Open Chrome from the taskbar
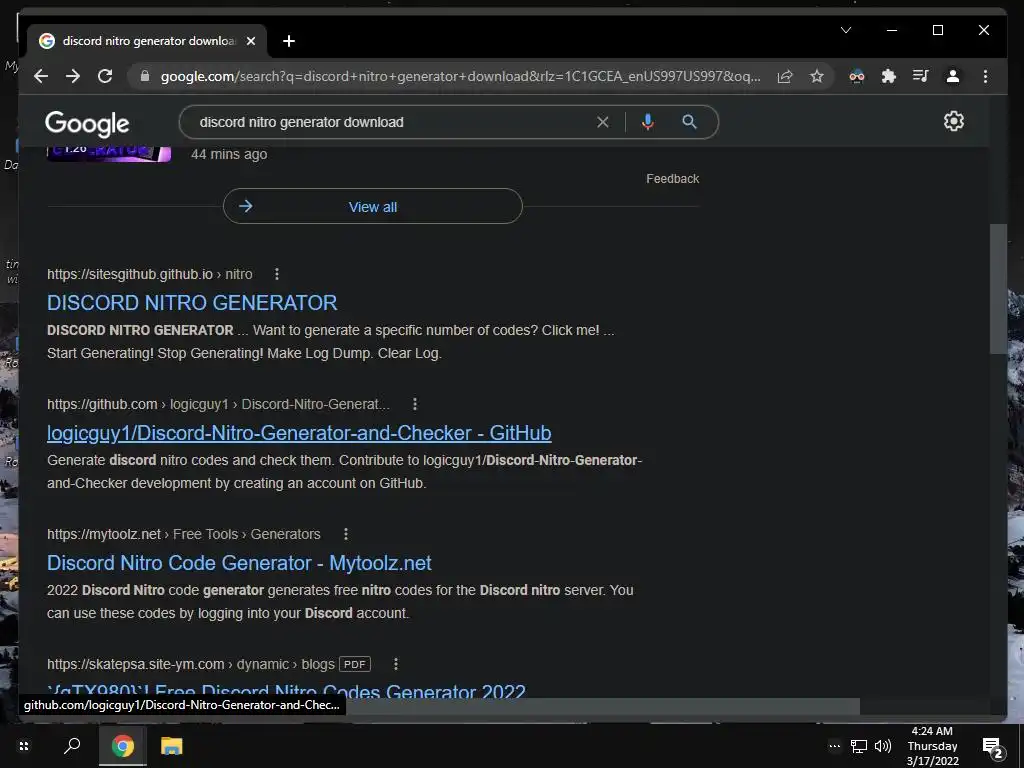This screenshot has width=1024, height=768. (122, 746)
